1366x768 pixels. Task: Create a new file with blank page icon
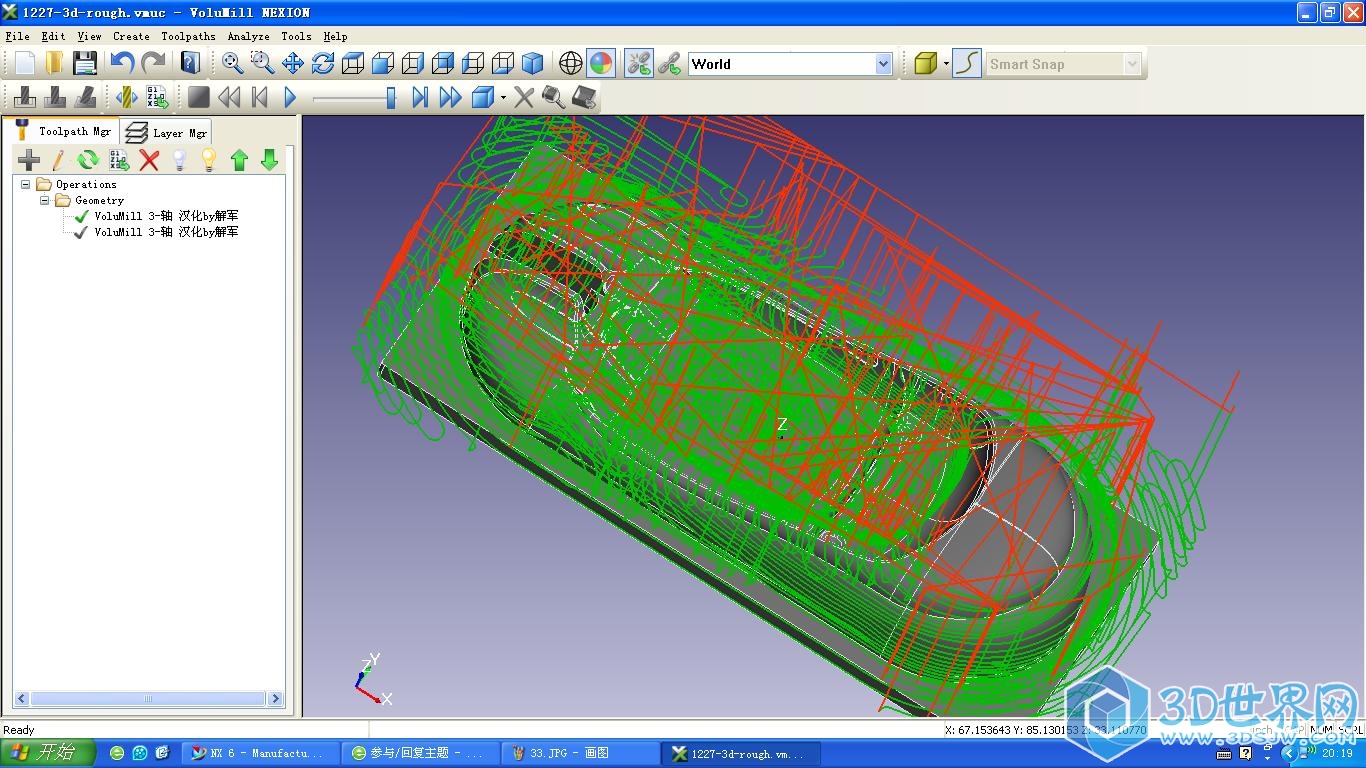[x=24, y=63]
